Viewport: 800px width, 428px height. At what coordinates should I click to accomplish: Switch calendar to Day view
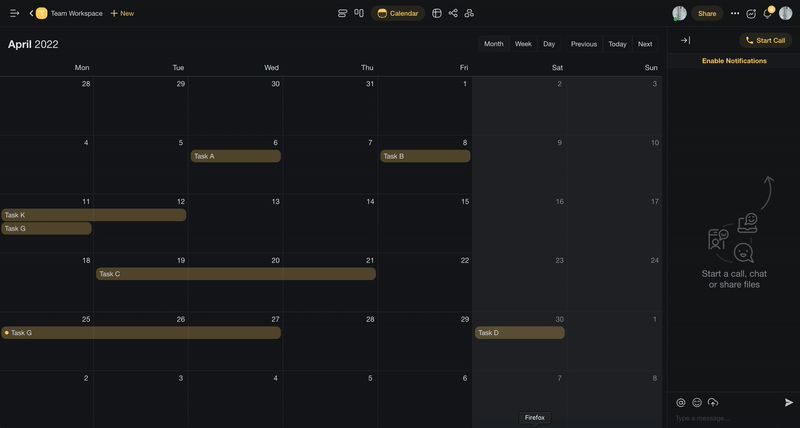(x=549, y=44)
